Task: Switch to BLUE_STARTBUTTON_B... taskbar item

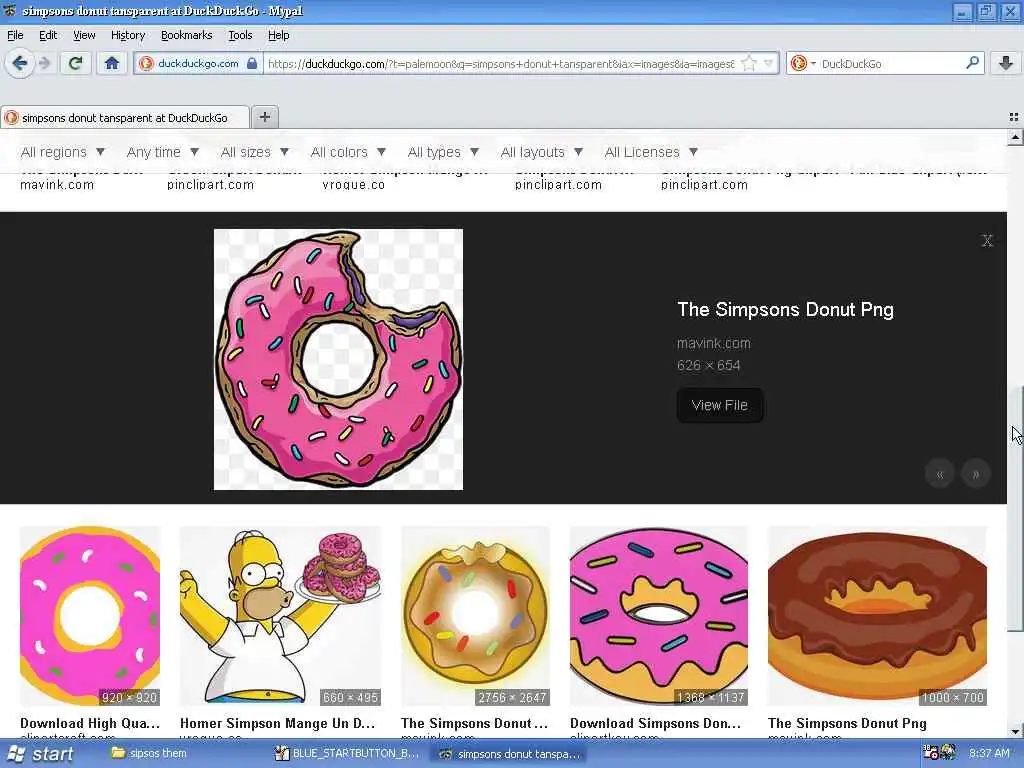Action: [x=347, y=754]
